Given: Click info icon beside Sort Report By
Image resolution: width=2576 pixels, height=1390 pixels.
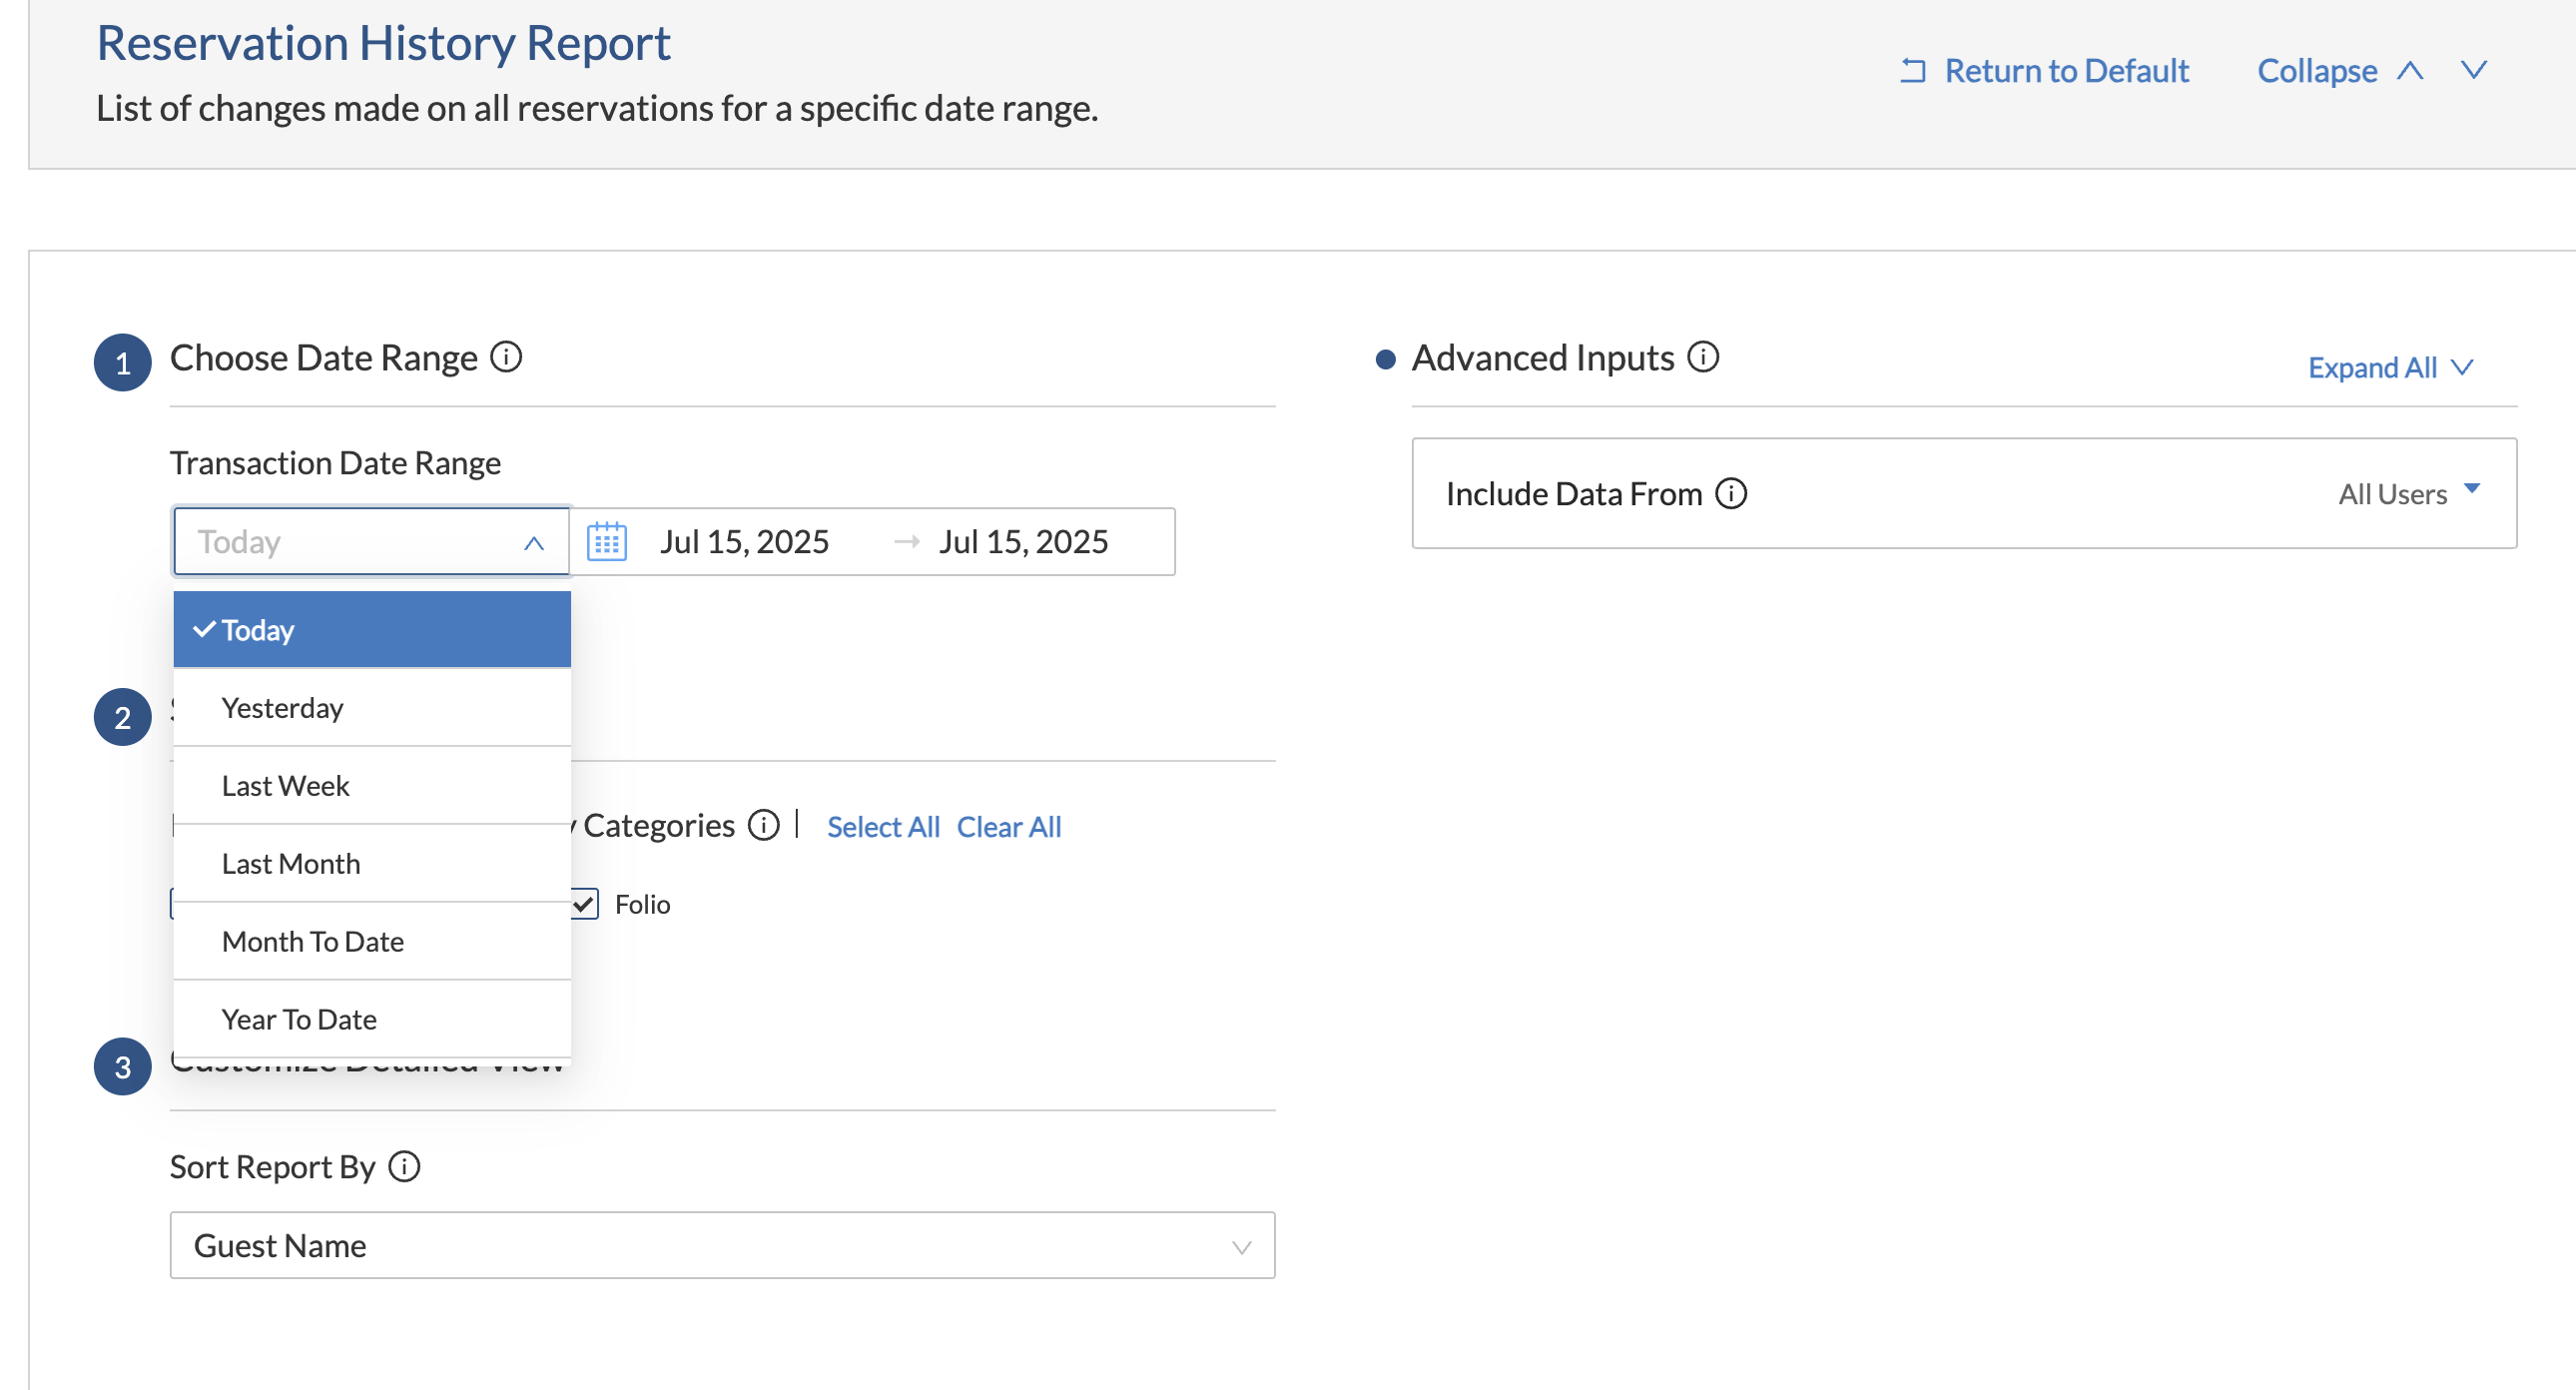Looking at the screenshot, I should tap(404, 1167).
